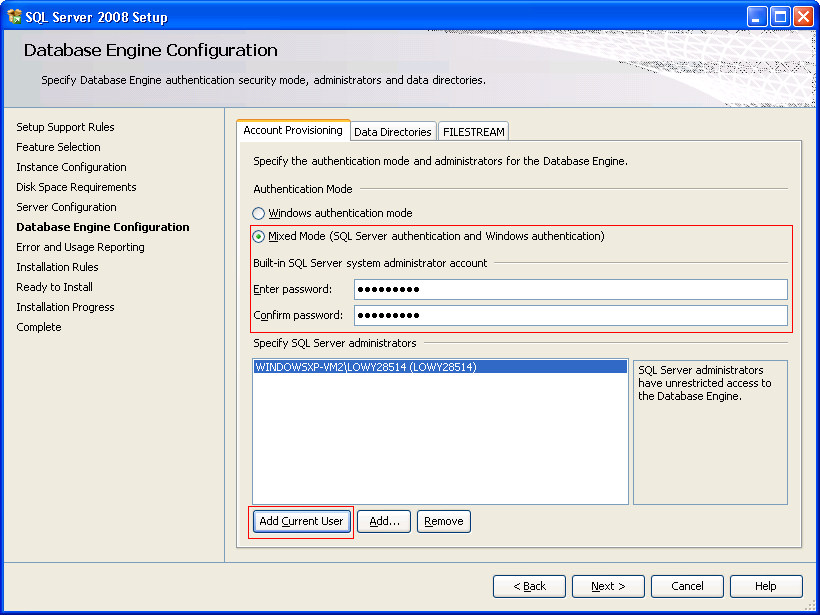Go back with the Back button
820x615 pixels.
click(529, 586)
